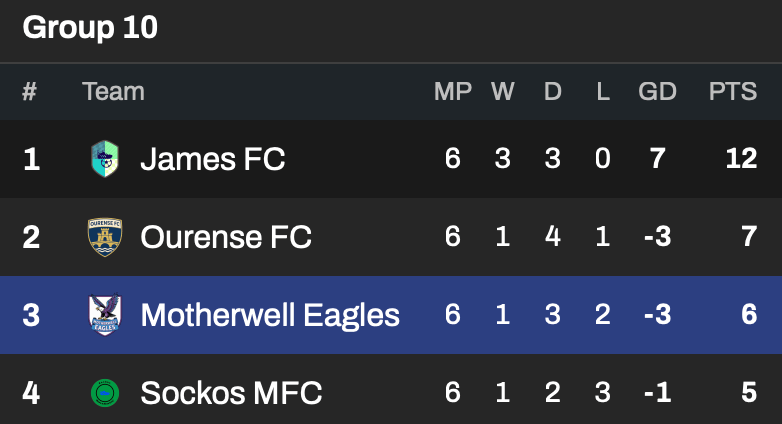This screenshot has height=424, width=782.
Task: Click Motherwell Eagles' 6 points value
Action: click(x=749, y=315)
